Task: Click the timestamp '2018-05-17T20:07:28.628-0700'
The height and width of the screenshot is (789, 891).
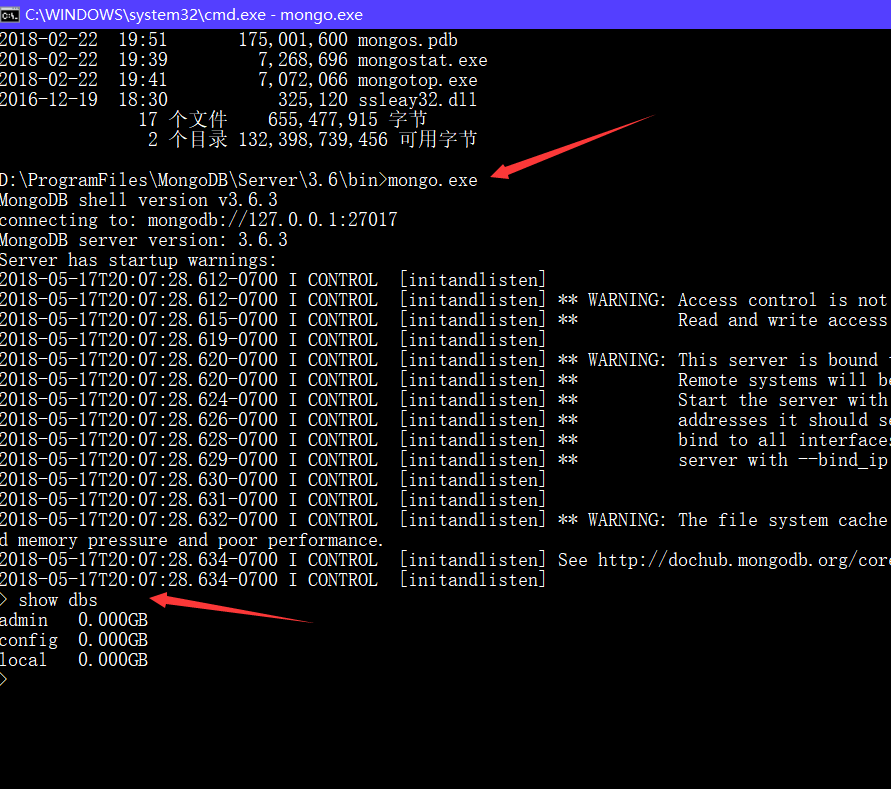Action: point(139,440)
